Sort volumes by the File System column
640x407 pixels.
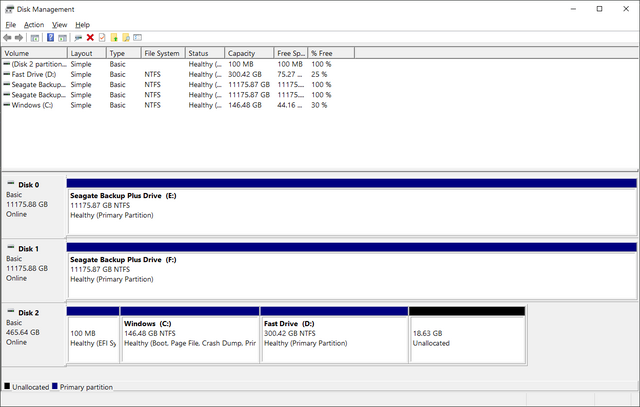(162, 53)
